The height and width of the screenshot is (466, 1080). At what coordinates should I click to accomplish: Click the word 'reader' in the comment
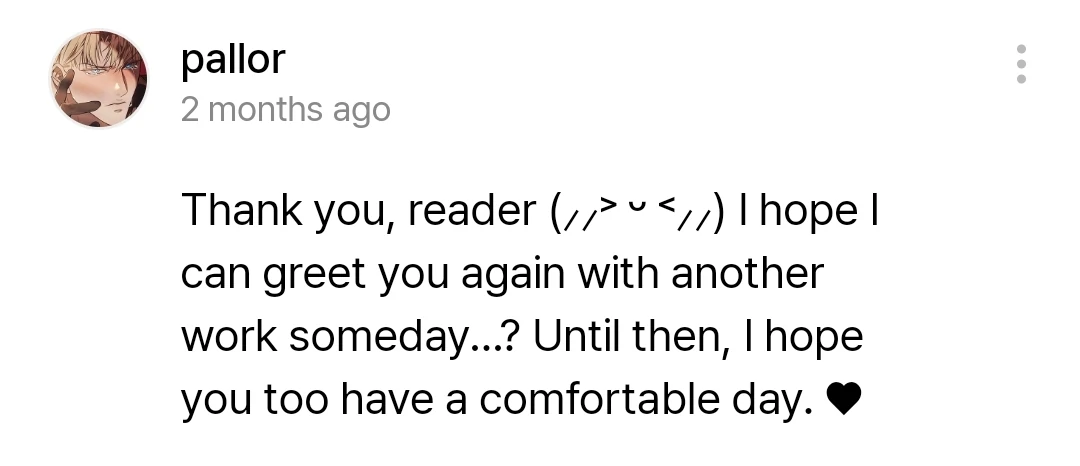472,211
